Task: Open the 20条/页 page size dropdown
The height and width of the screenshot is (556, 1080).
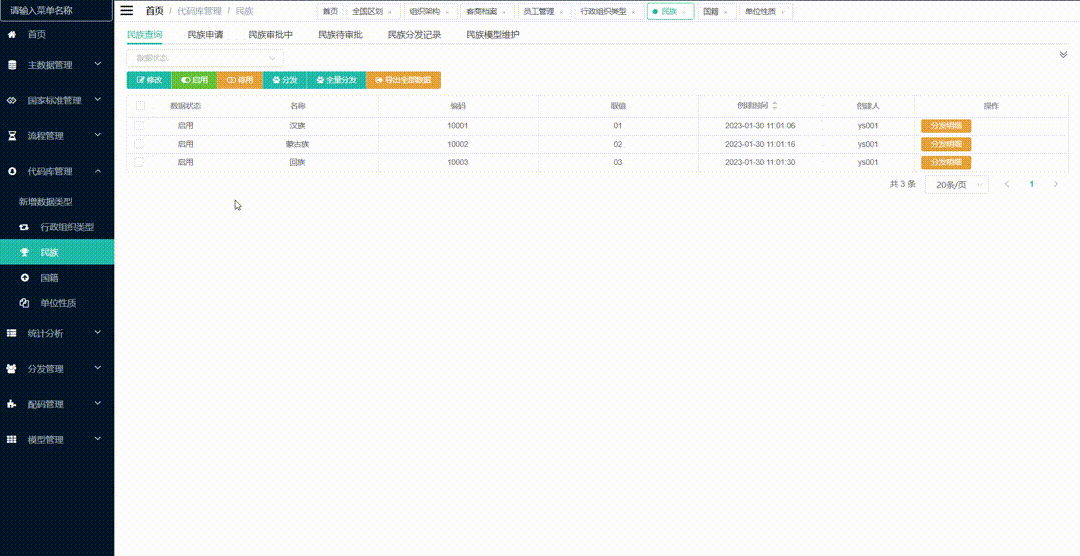Action: pos(956,185)
